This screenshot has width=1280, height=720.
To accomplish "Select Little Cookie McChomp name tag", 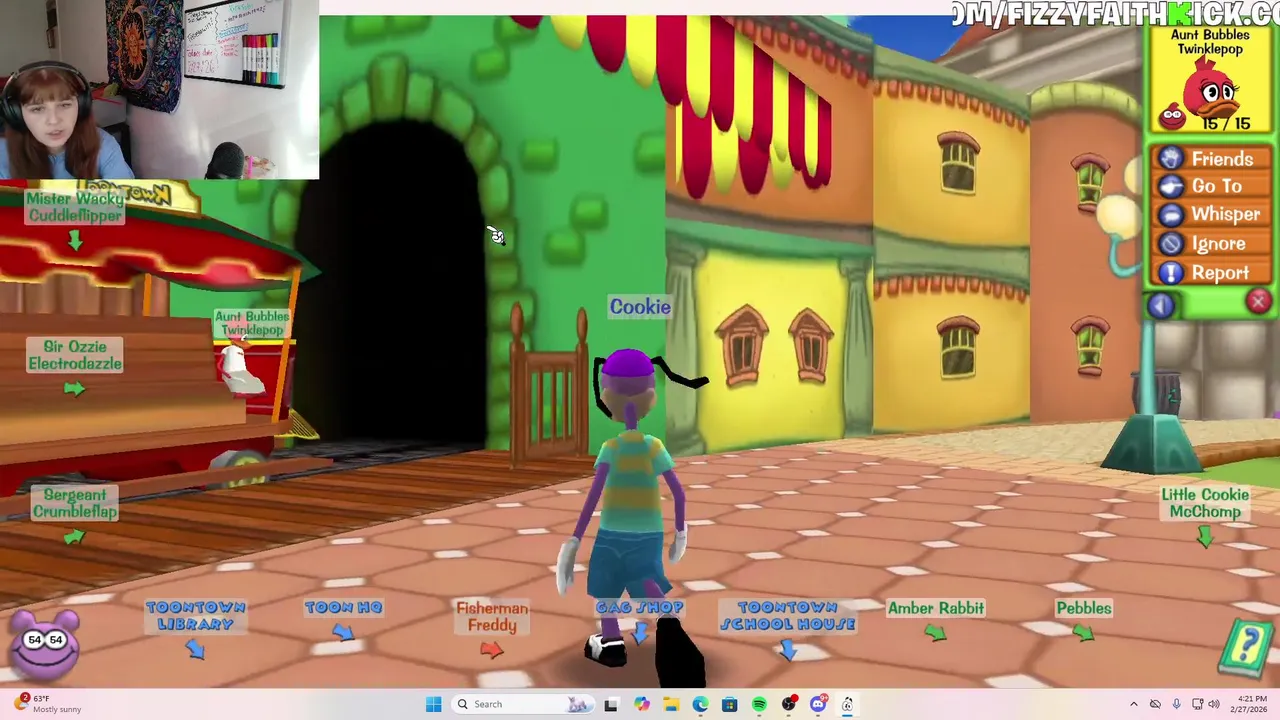I will [x=1205, y=503].
